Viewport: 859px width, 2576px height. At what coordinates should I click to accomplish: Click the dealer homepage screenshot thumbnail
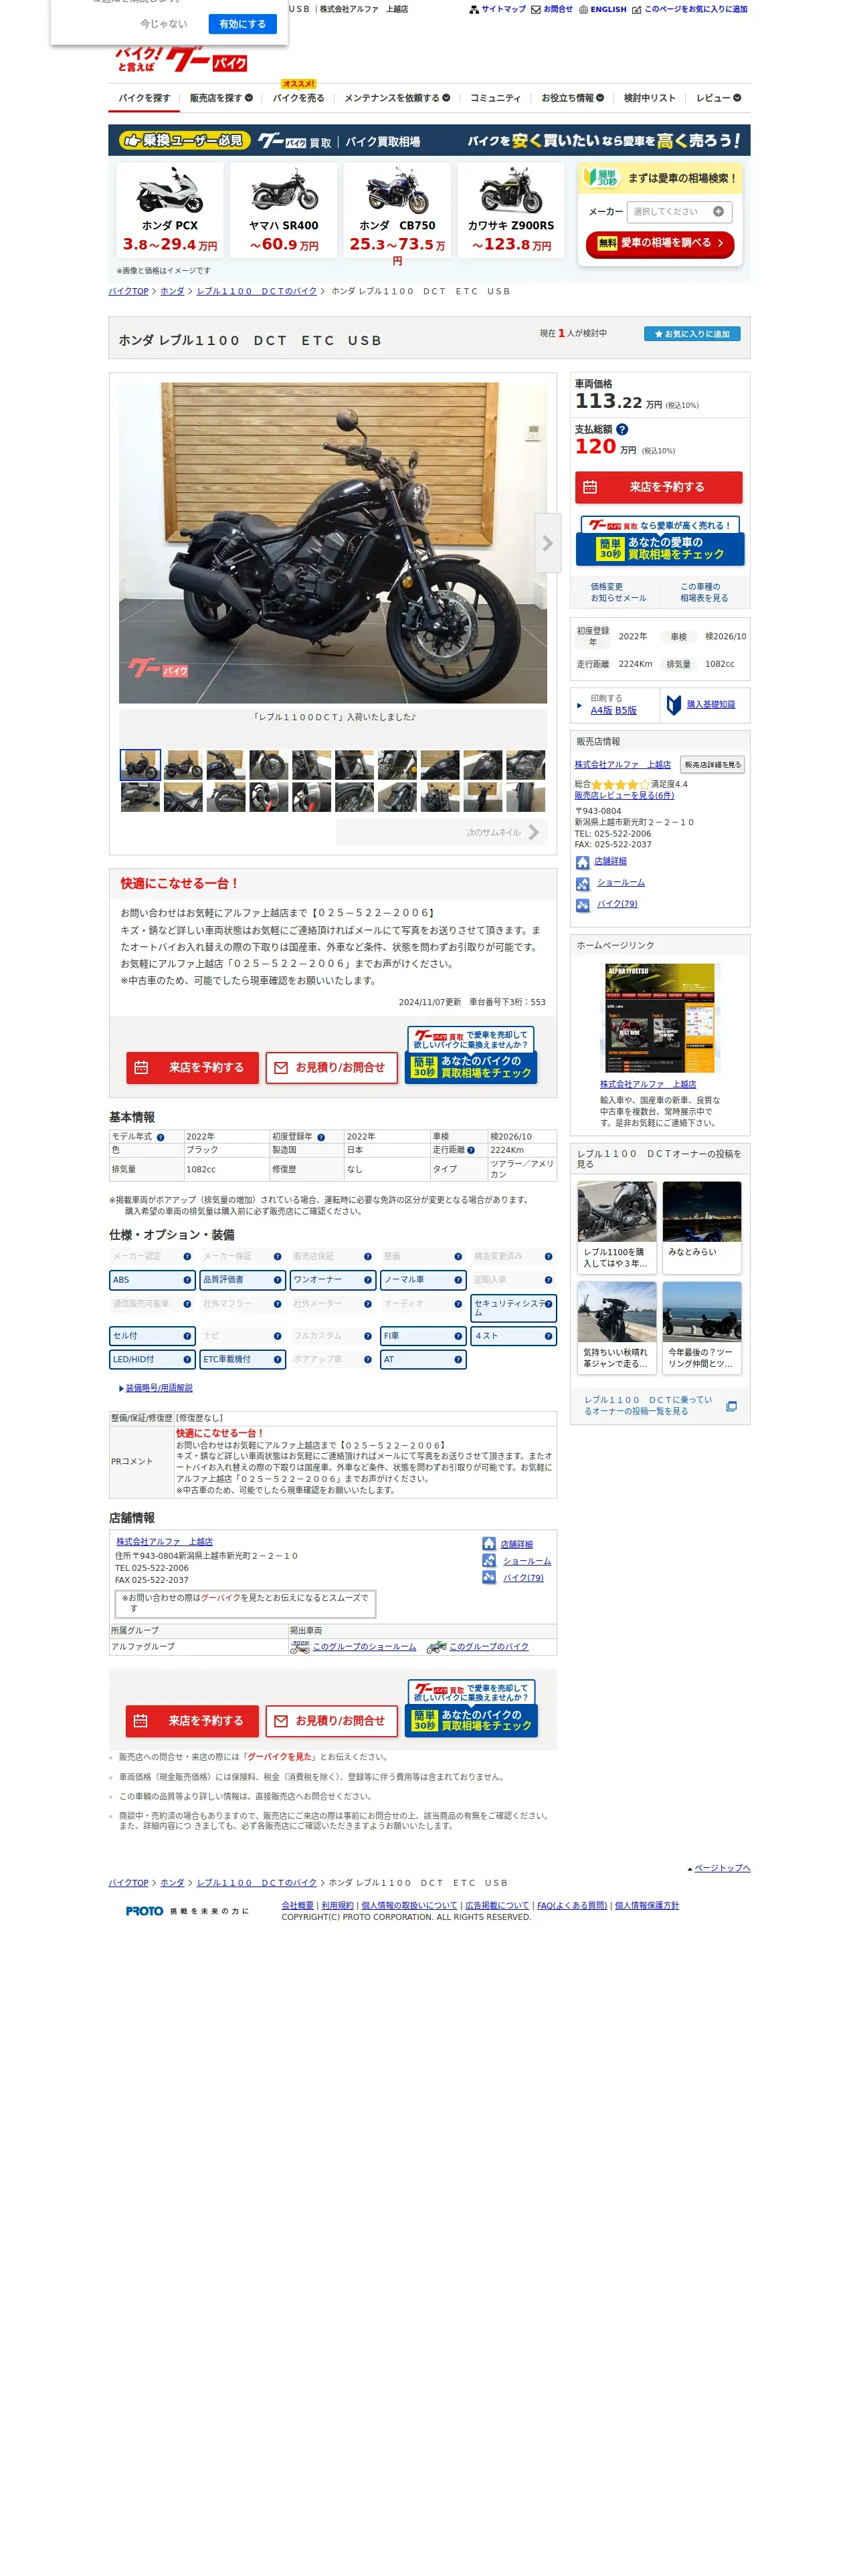point(659,1019)
